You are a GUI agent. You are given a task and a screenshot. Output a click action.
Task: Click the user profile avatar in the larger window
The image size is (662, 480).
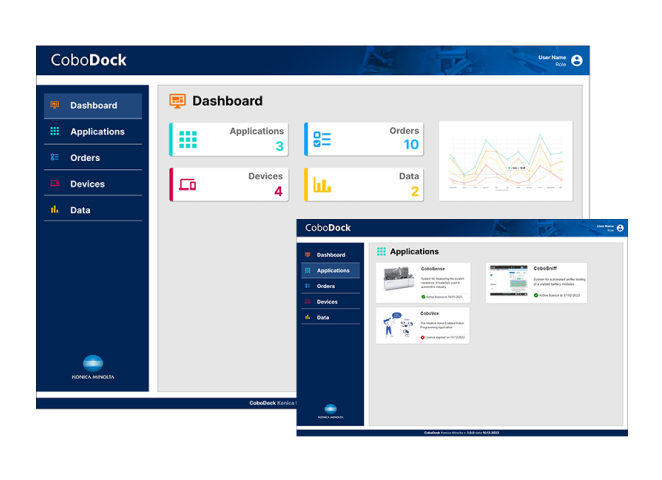click(x=577, y=60)
